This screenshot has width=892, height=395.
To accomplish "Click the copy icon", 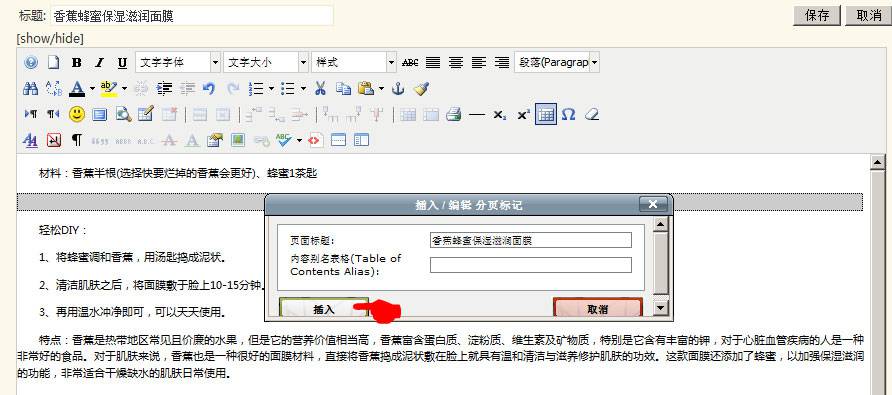I will coord(343,89).
